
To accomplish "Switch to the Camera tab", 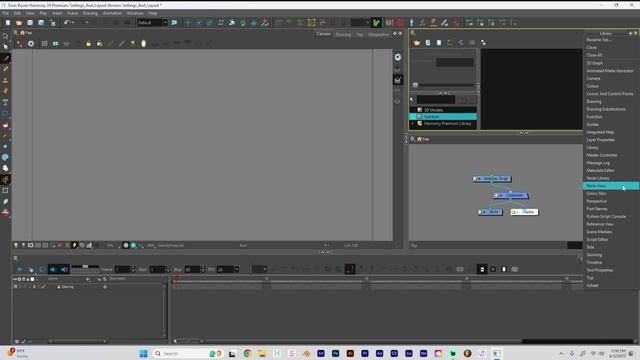I will click(x=323, y=34).
